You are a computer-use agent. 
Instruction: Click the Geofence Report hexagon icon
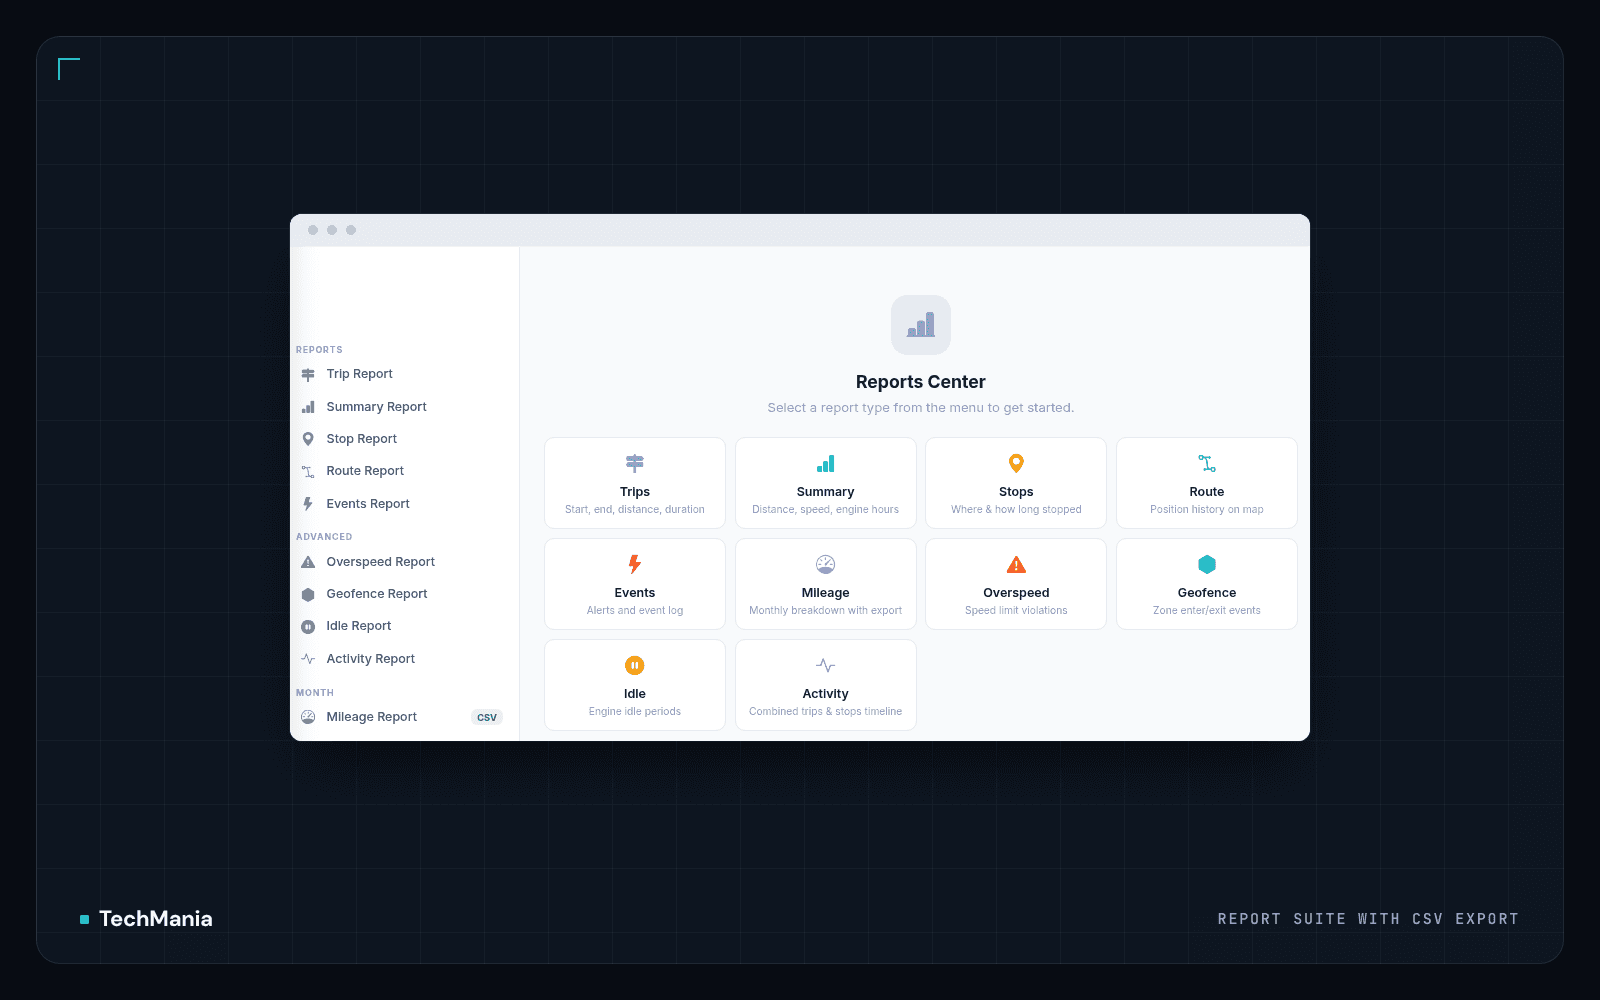click(x=308, y=594)
